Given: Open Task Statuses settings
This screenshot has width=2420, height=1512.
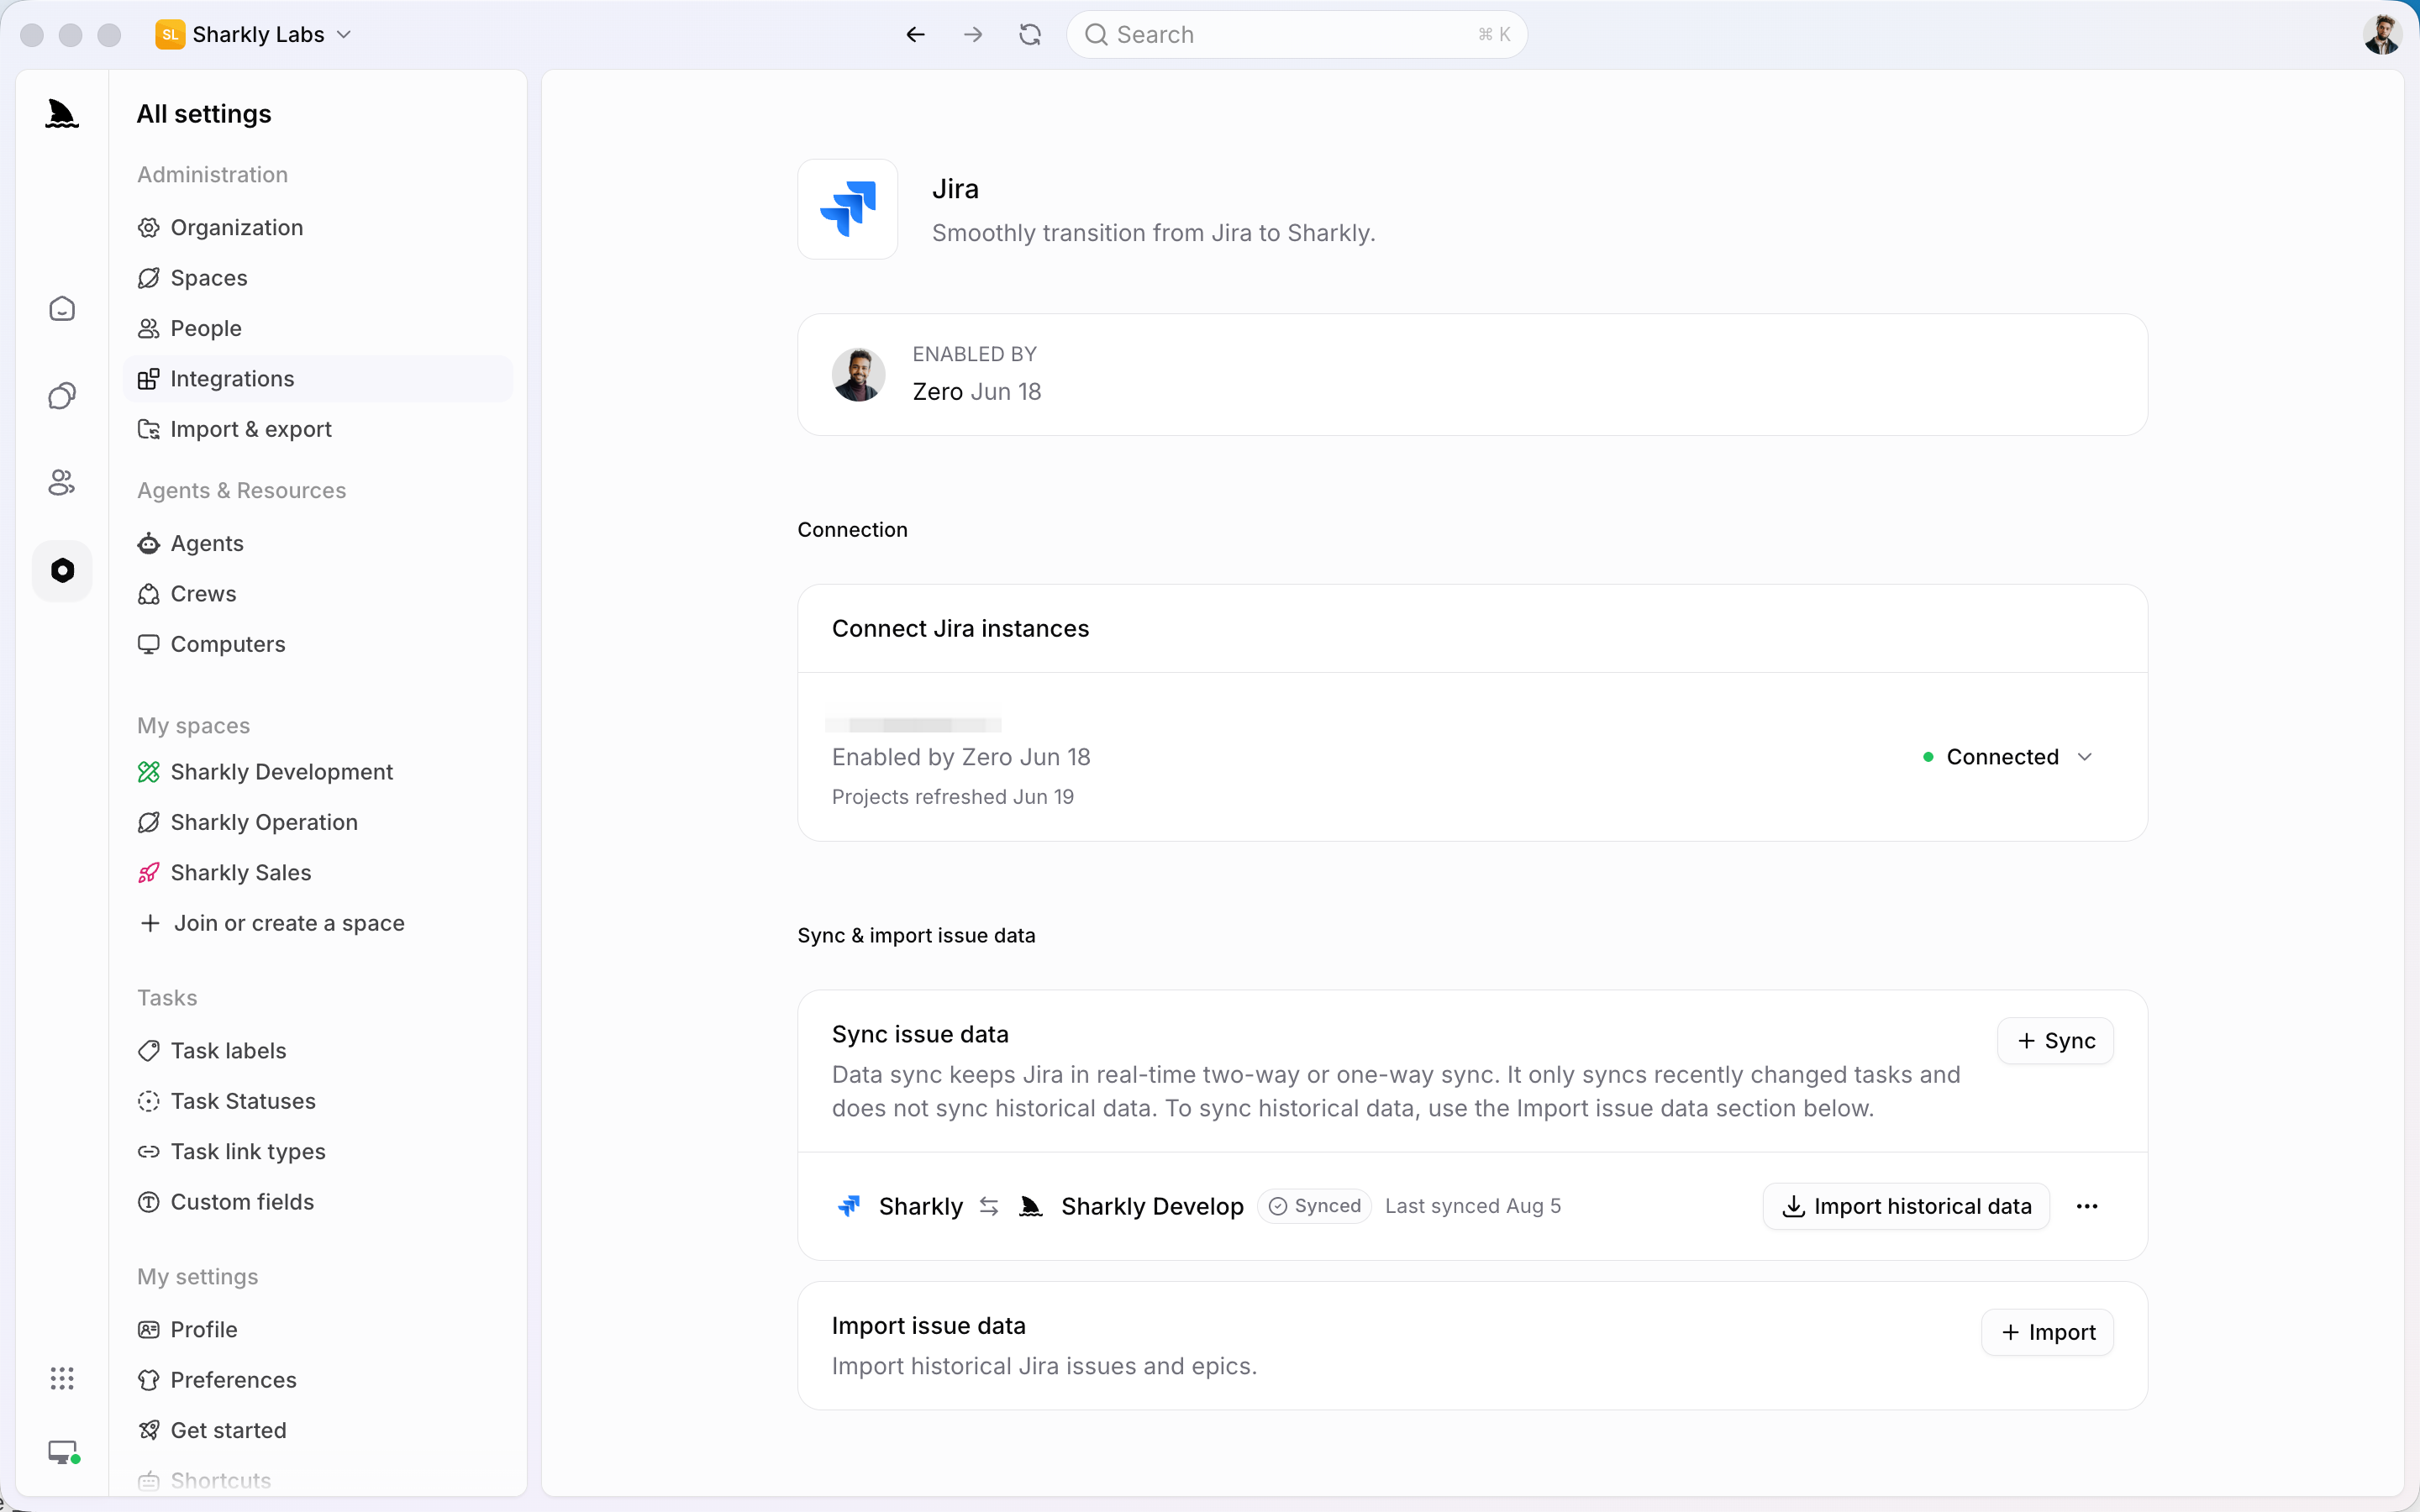Looking at the screenshot, I should (x=318, y=1101).
